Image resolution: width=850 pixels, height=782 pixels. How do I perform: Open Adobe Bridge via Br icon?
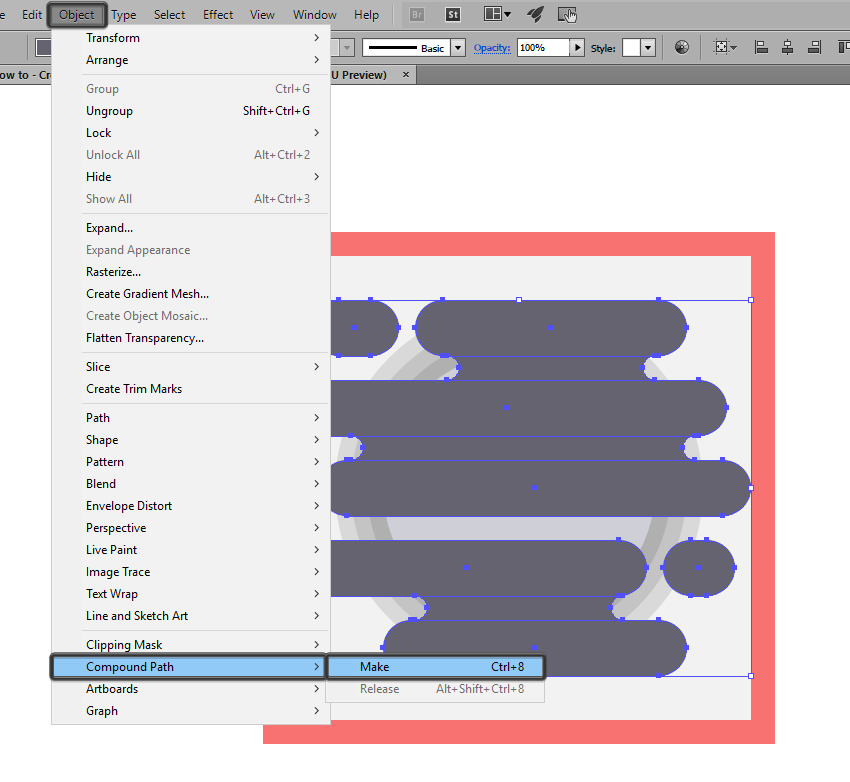pyautogui.click(x=416, y=15)
